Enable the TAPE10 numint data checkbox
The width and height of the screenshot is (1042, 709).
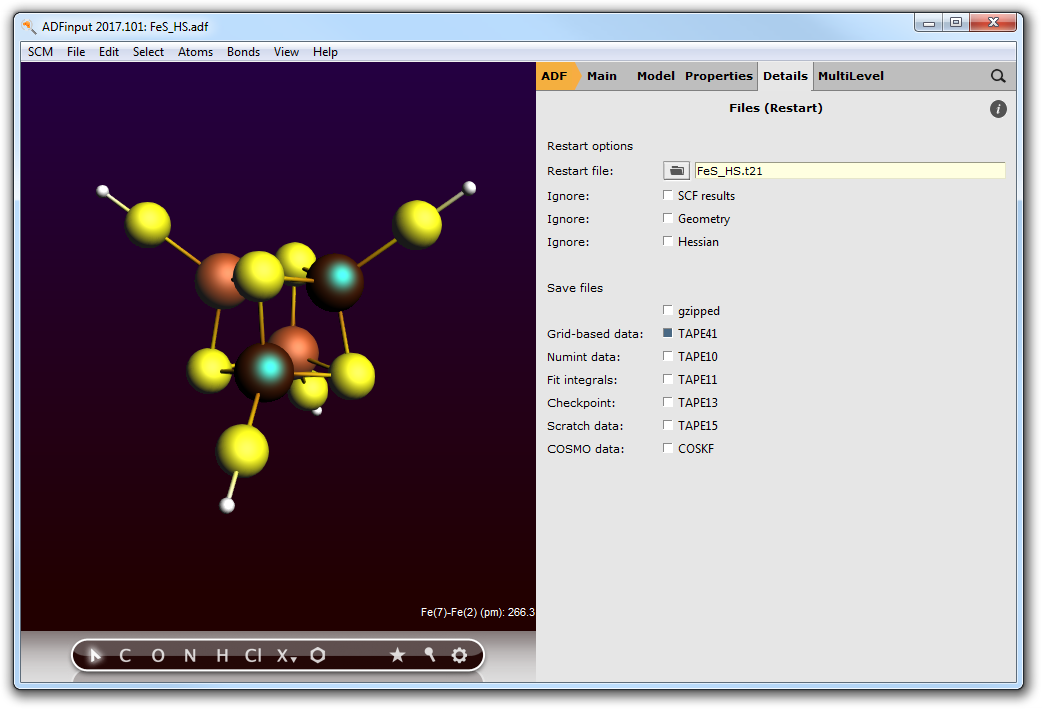(668, 356)
